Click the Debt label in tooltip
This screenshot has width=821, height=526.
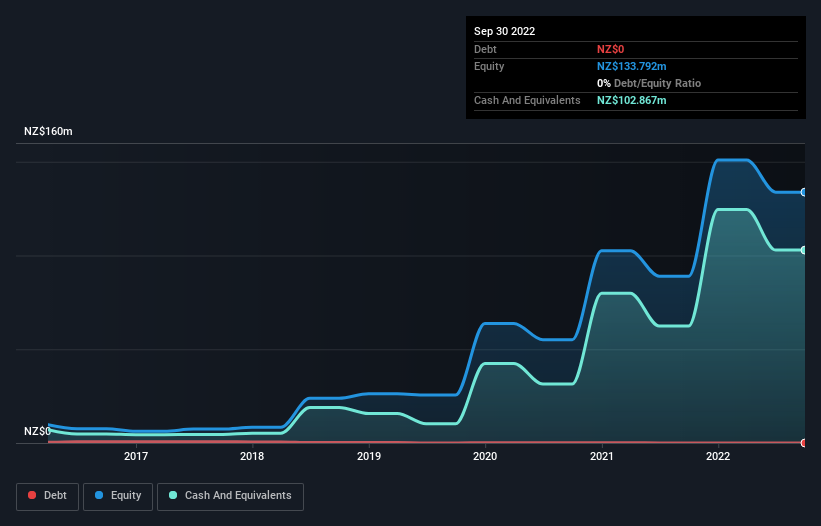[x=485, y=49]
